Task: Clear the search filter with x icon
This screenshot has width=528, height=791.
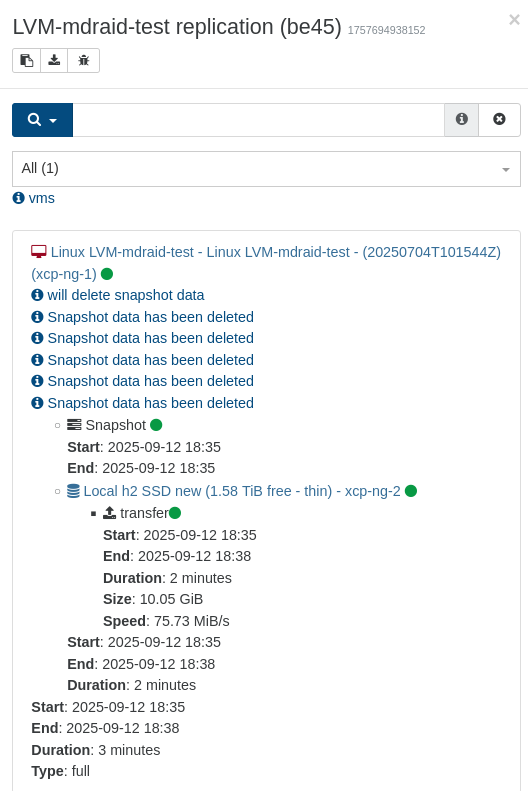Action: 499,120
